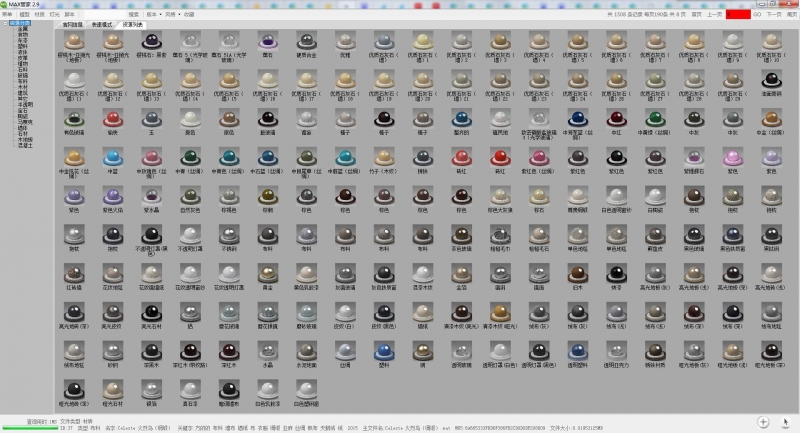Screen dimensions: 800x433
Task: Focus the red page number field
Action: click(738, 14)
